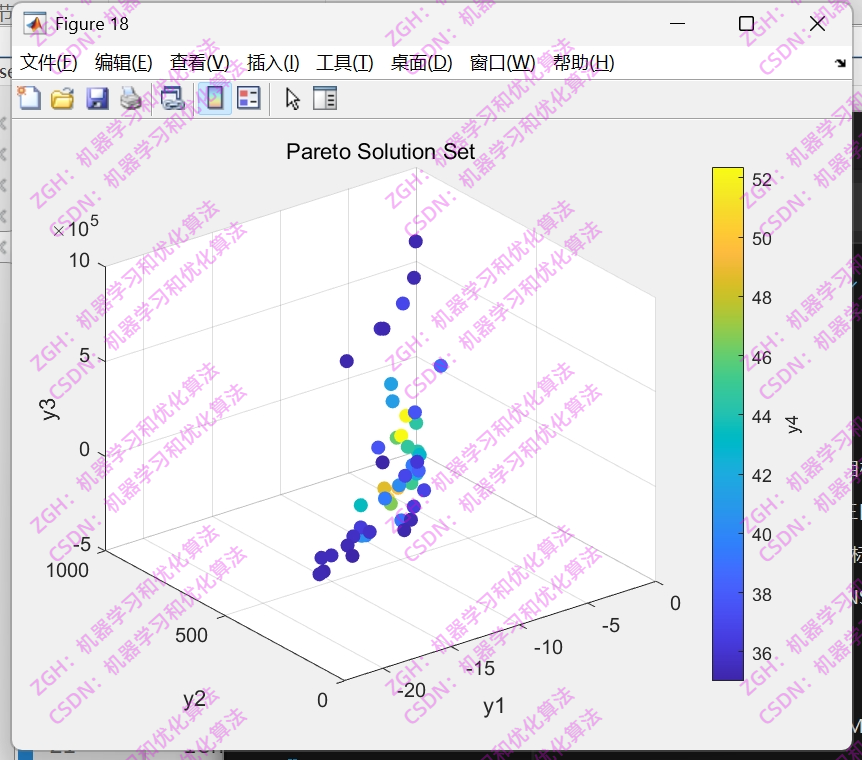This screenshot has width=862, height=760.
Task: Open a saved figure file
Action: pos(62,98)
